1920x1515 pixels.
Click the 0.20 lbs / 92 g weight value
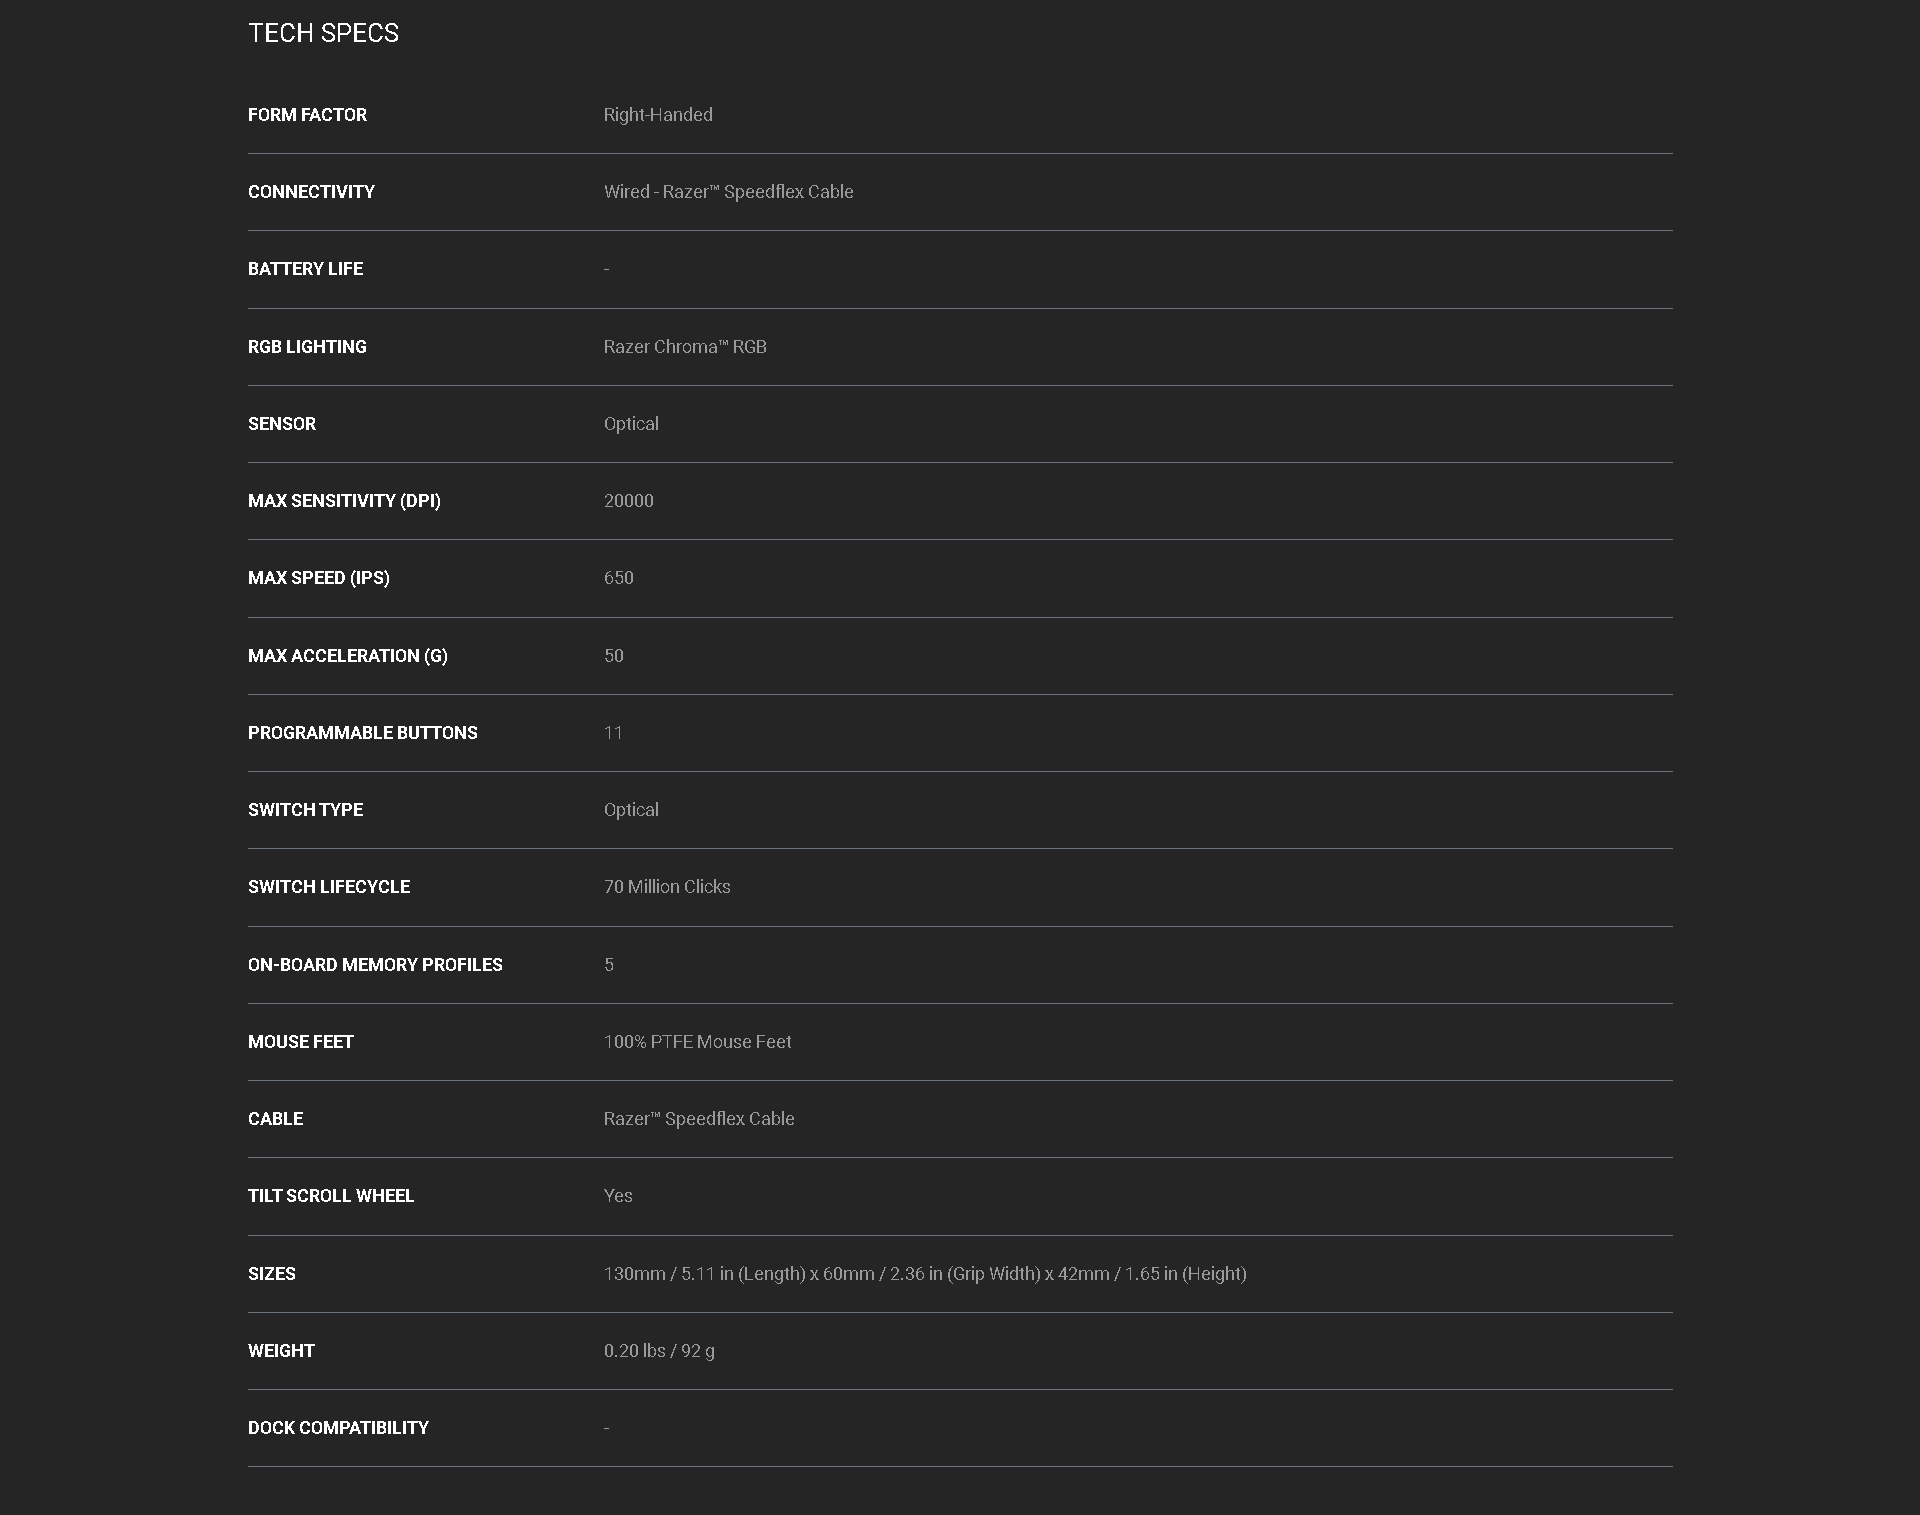pos(659,1351)
